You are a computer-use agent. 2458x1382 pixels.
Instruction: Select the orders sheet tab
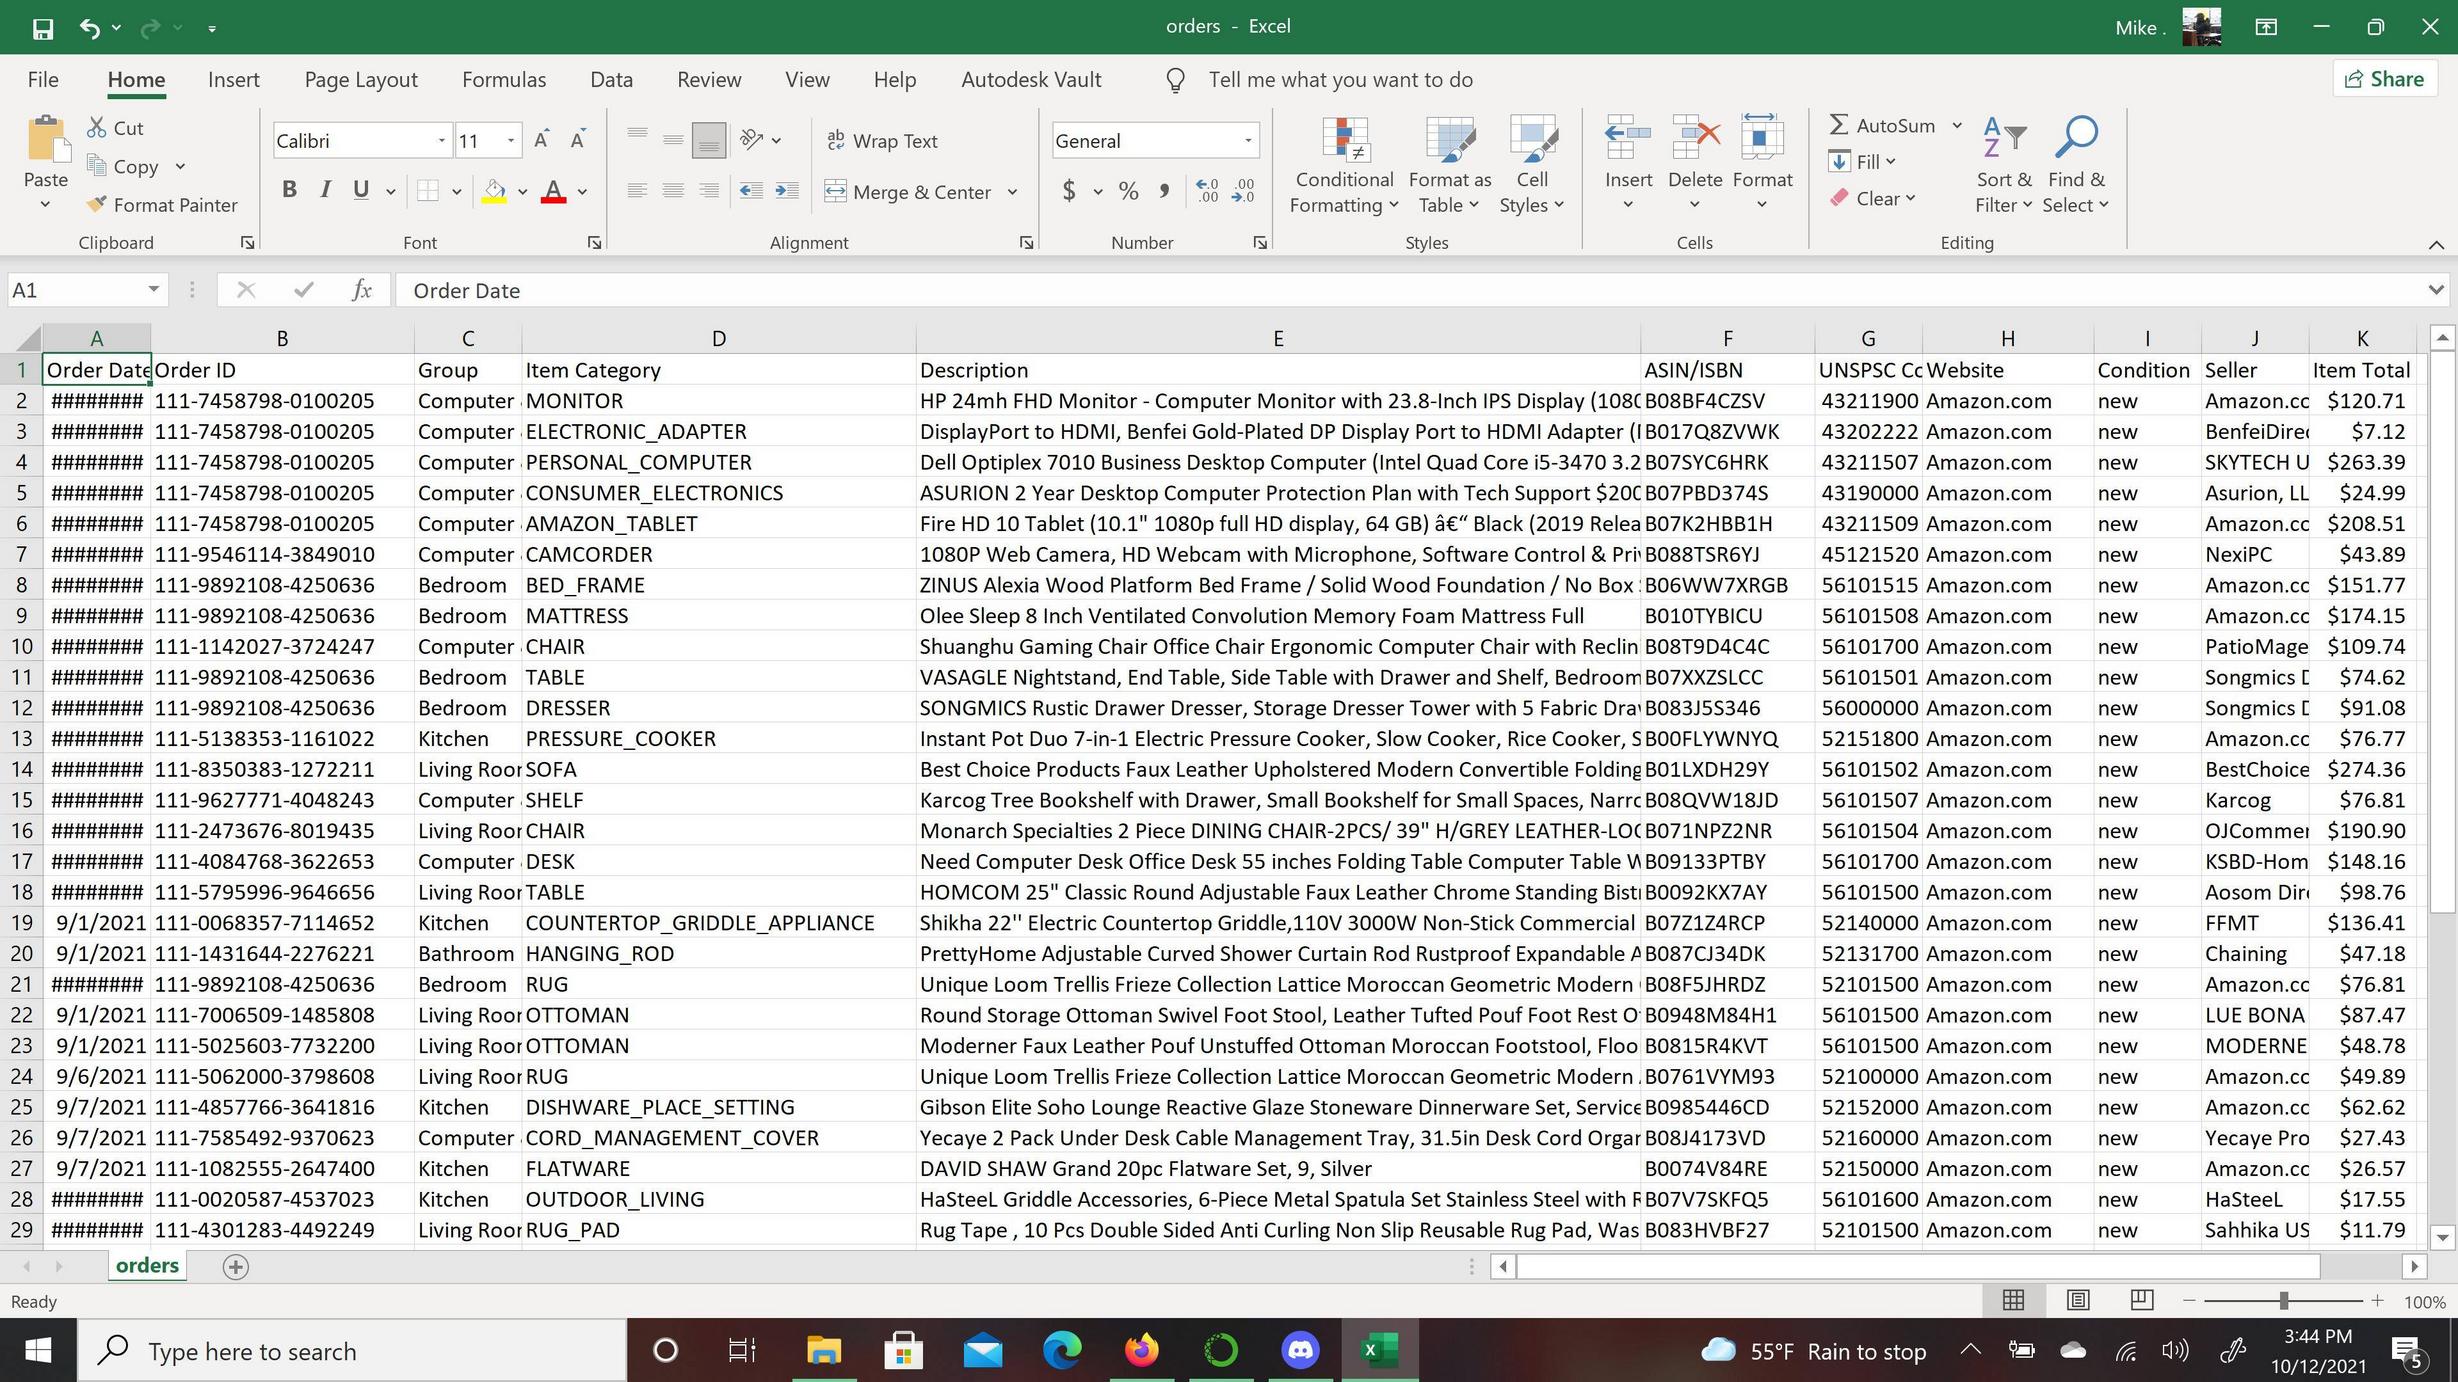(x=147, y=1265)
